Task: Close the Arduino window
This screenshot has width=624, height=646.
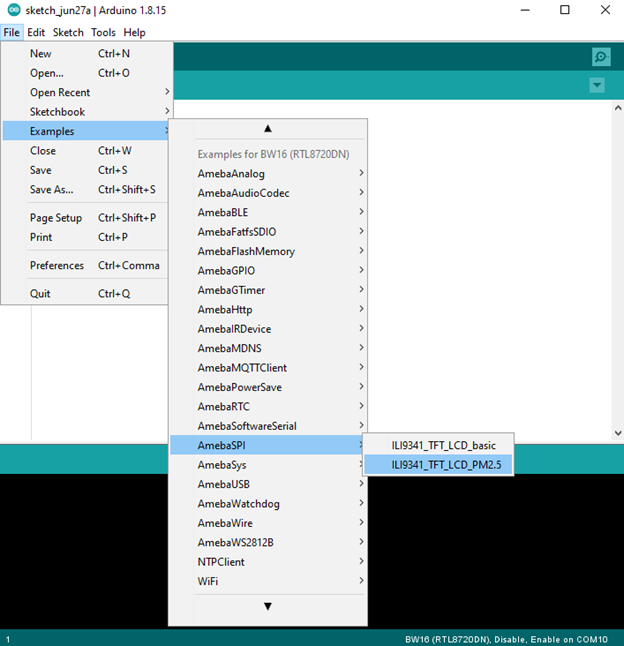Action: [x=605, y=10]
